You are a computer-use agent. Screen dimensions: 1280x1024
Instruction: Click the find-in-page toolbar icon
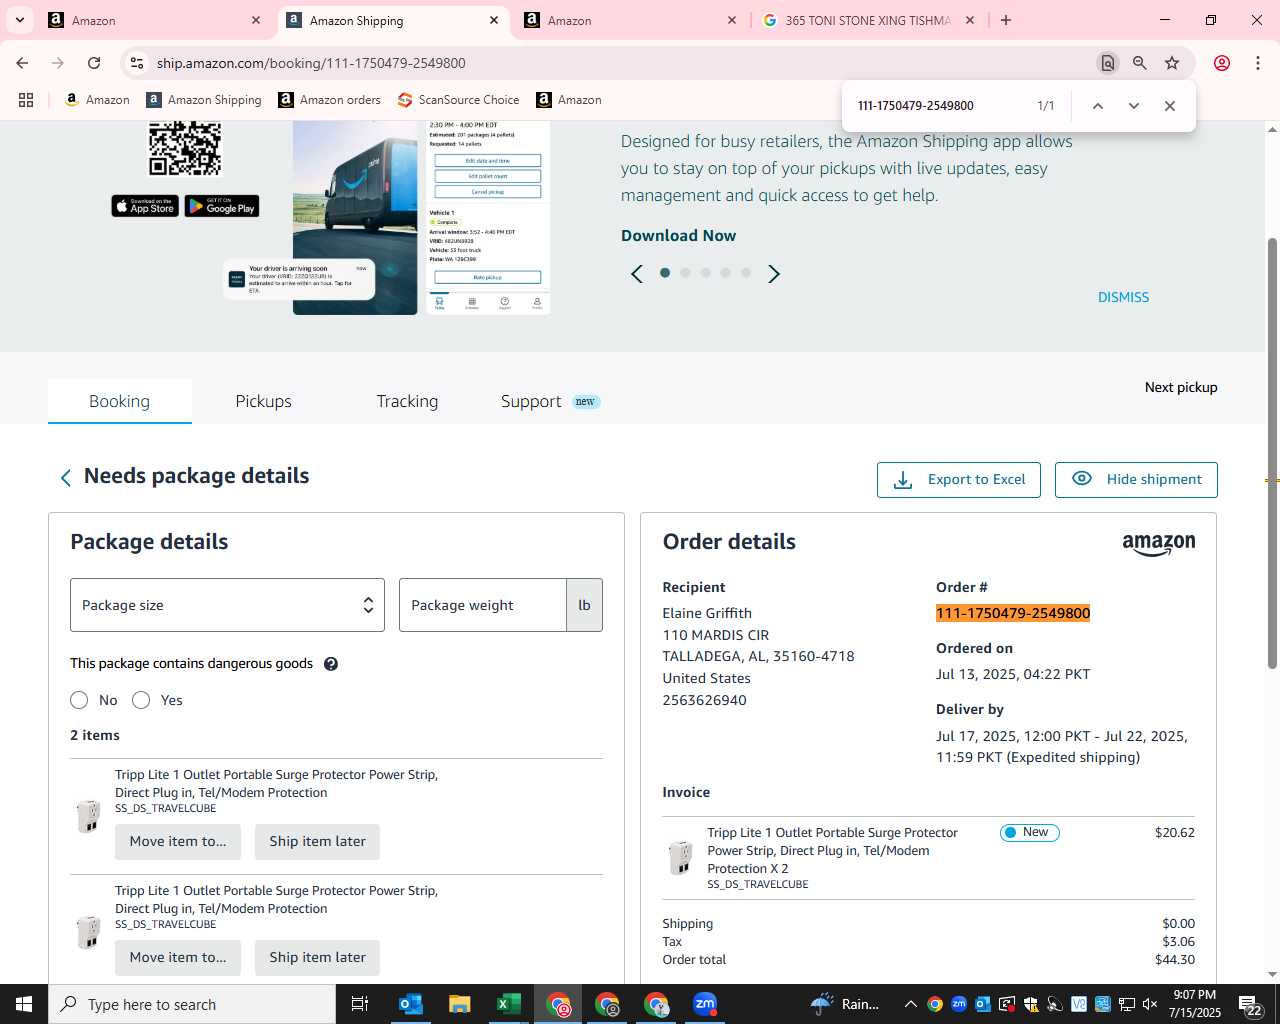pos(1107,63)
